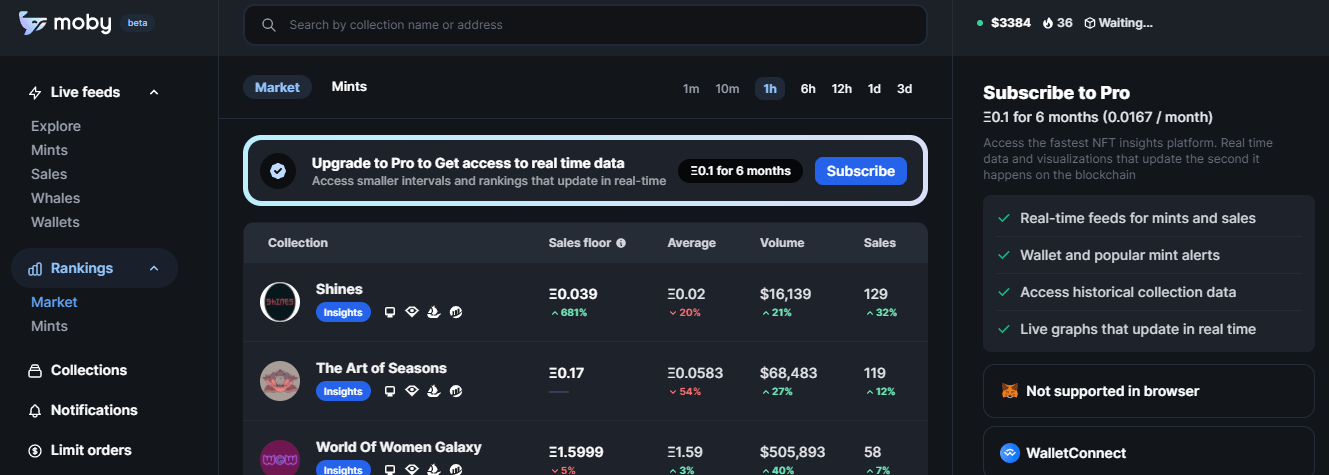The image size is (1329, 475).
Task: Click the beta badge next to moby
Action: pyautogui.click(x=137, y=23)
